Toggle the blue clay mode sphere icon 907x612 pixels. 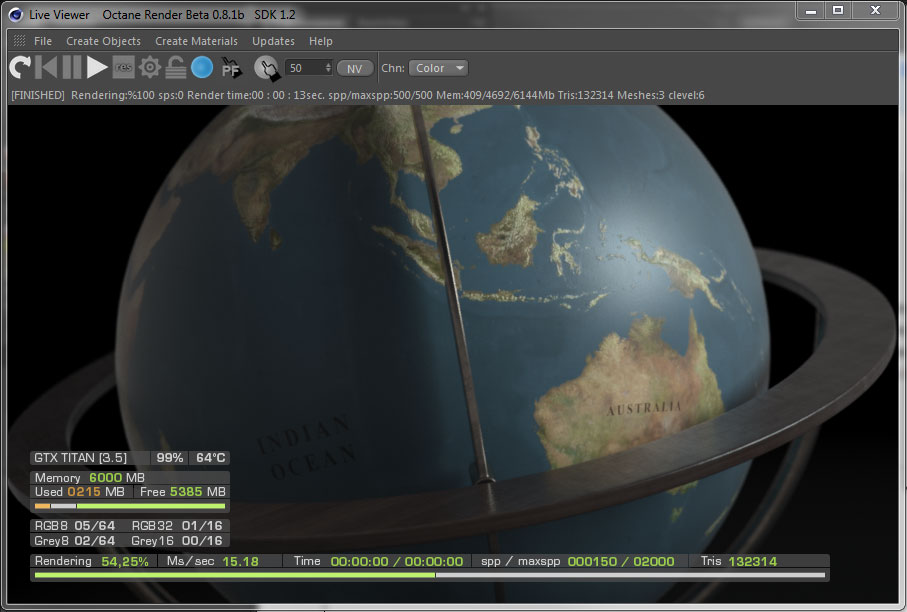coord(202,68)
